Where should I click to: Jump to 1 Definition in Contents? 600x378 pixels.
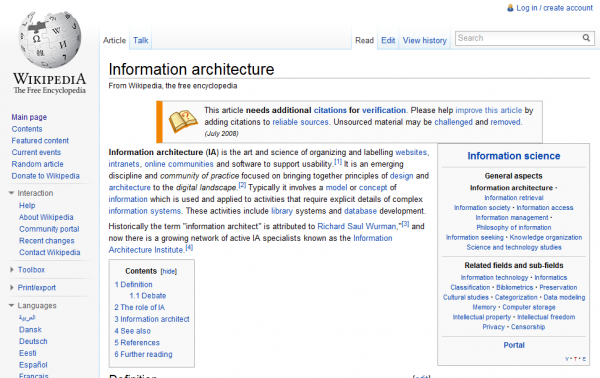pyautogui.click(x=133, y=284)
